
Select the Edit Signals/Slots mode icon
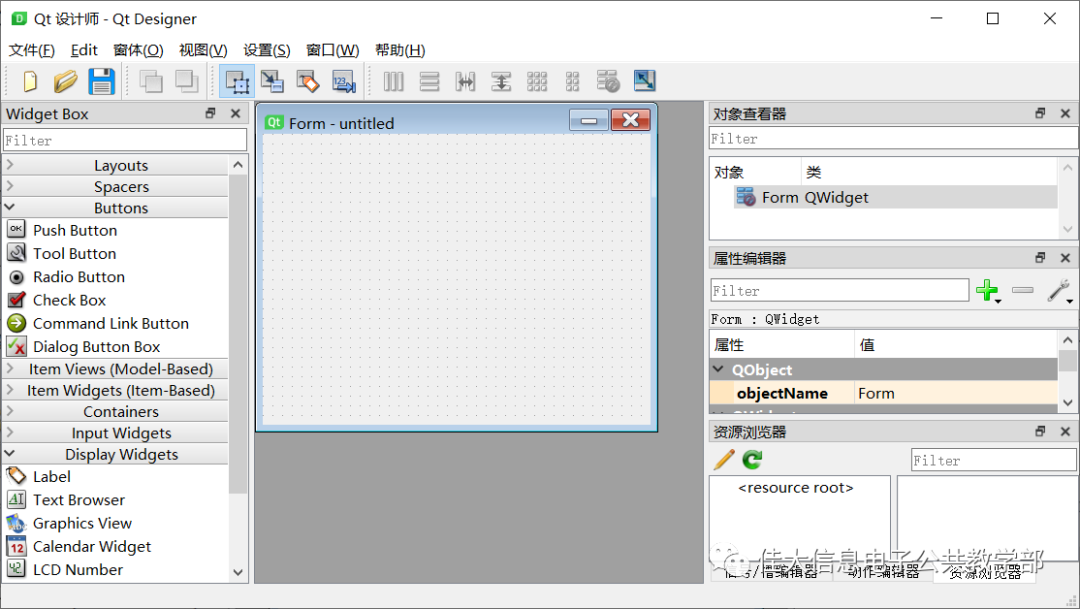pyautogui.click(x=272, y=82)
